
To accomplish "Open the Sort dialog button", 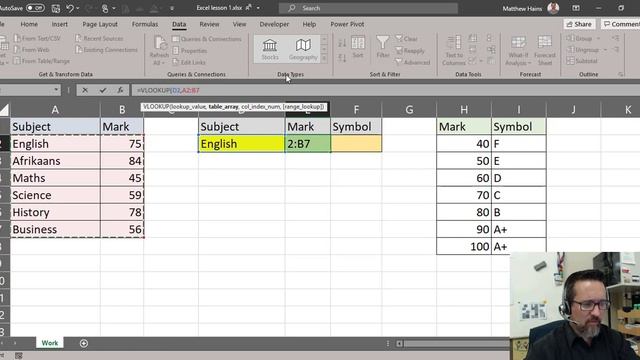I will click(358, 47).
